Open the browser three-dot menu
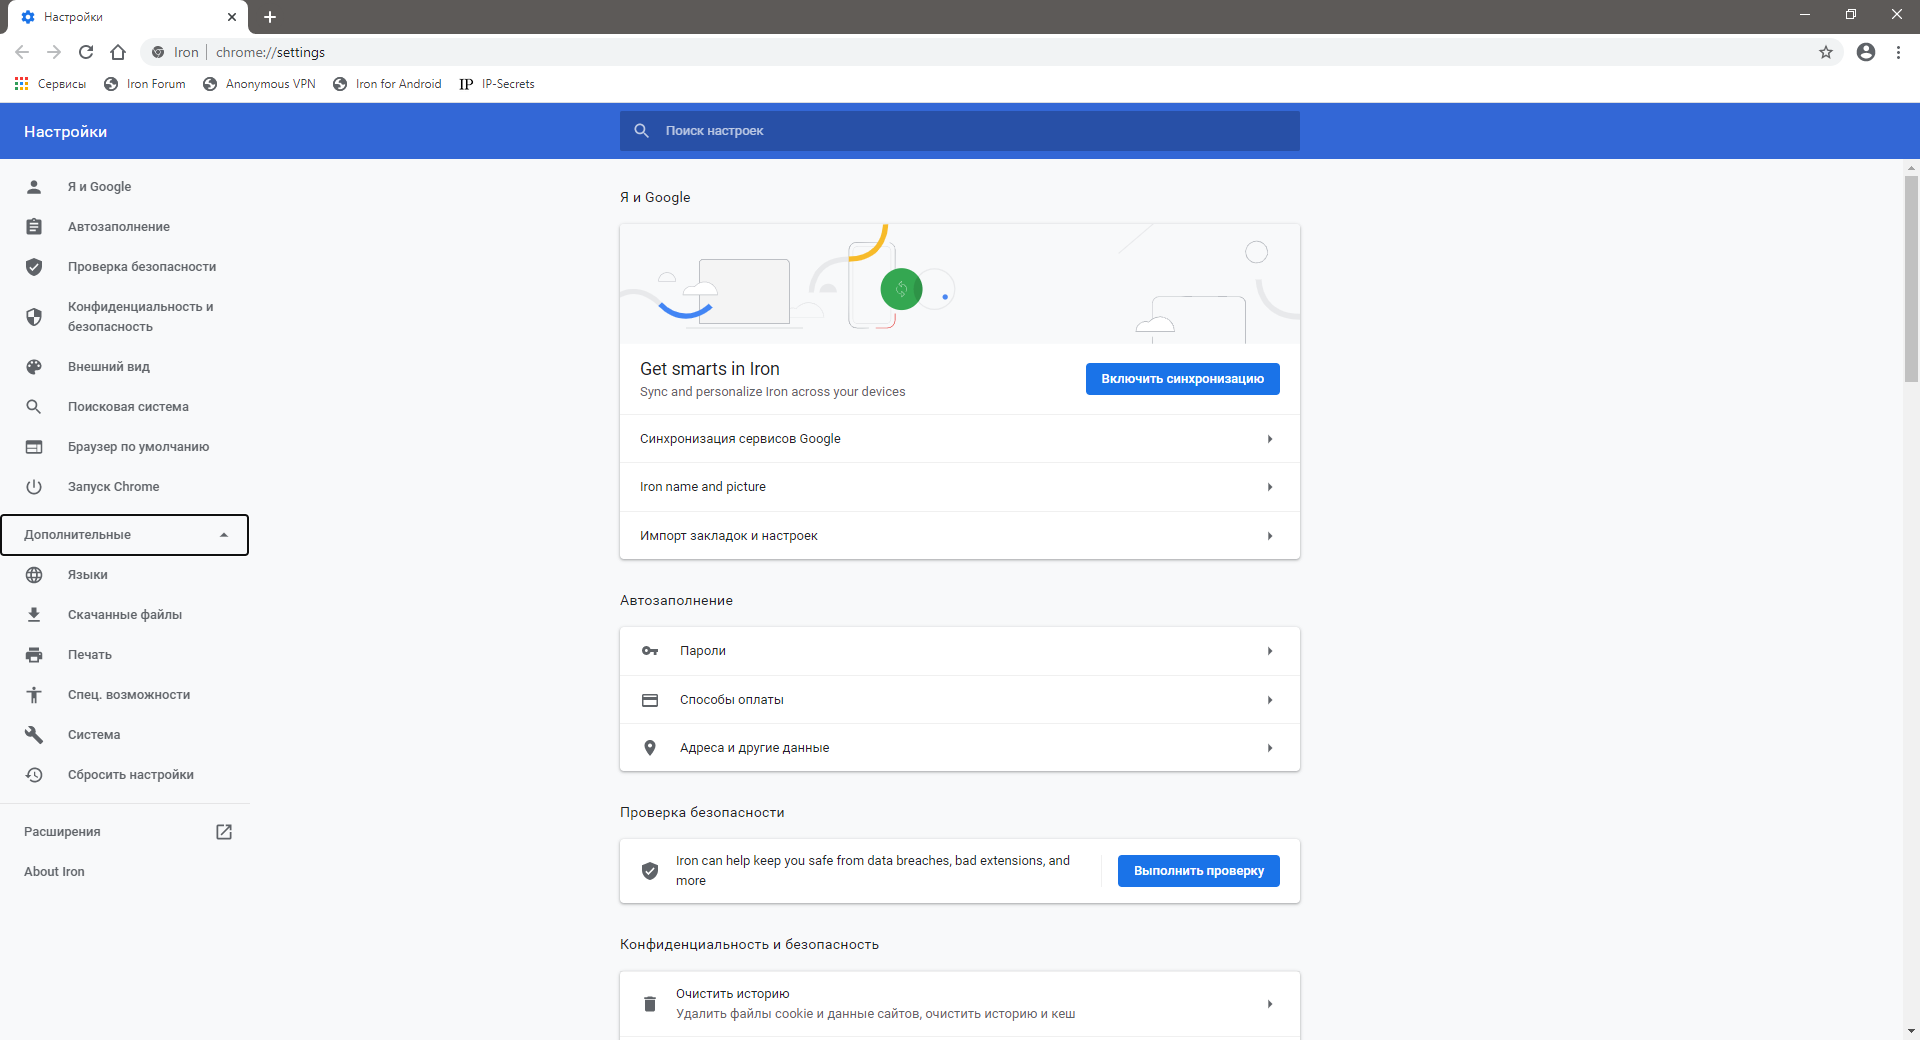 (1898, 52)
